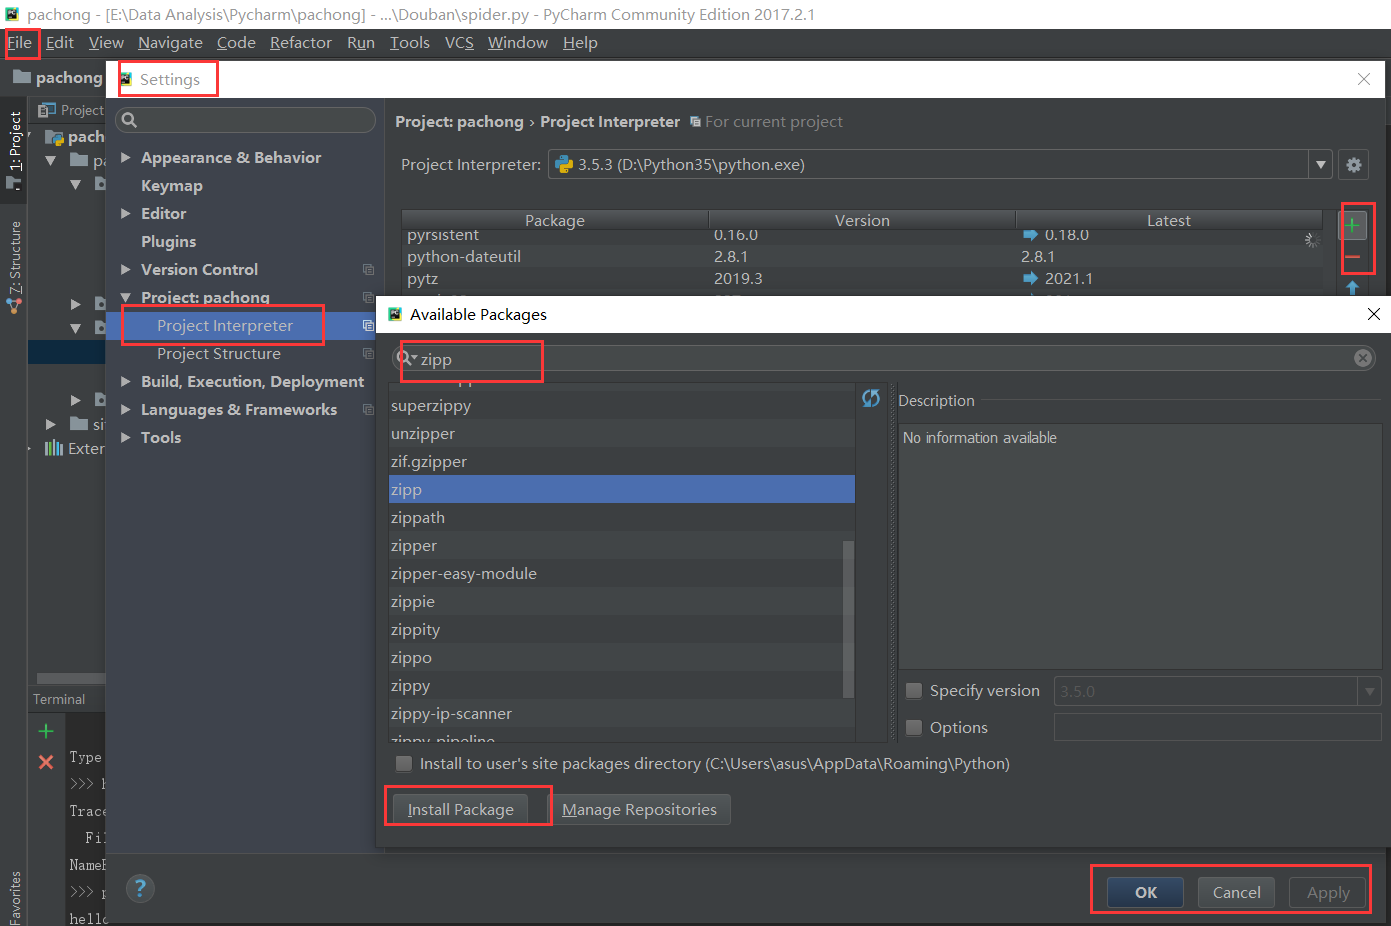This screenshot has width=1391, height=926.
Task: Enable the Specify version checkbox
Action: (914, 691)
